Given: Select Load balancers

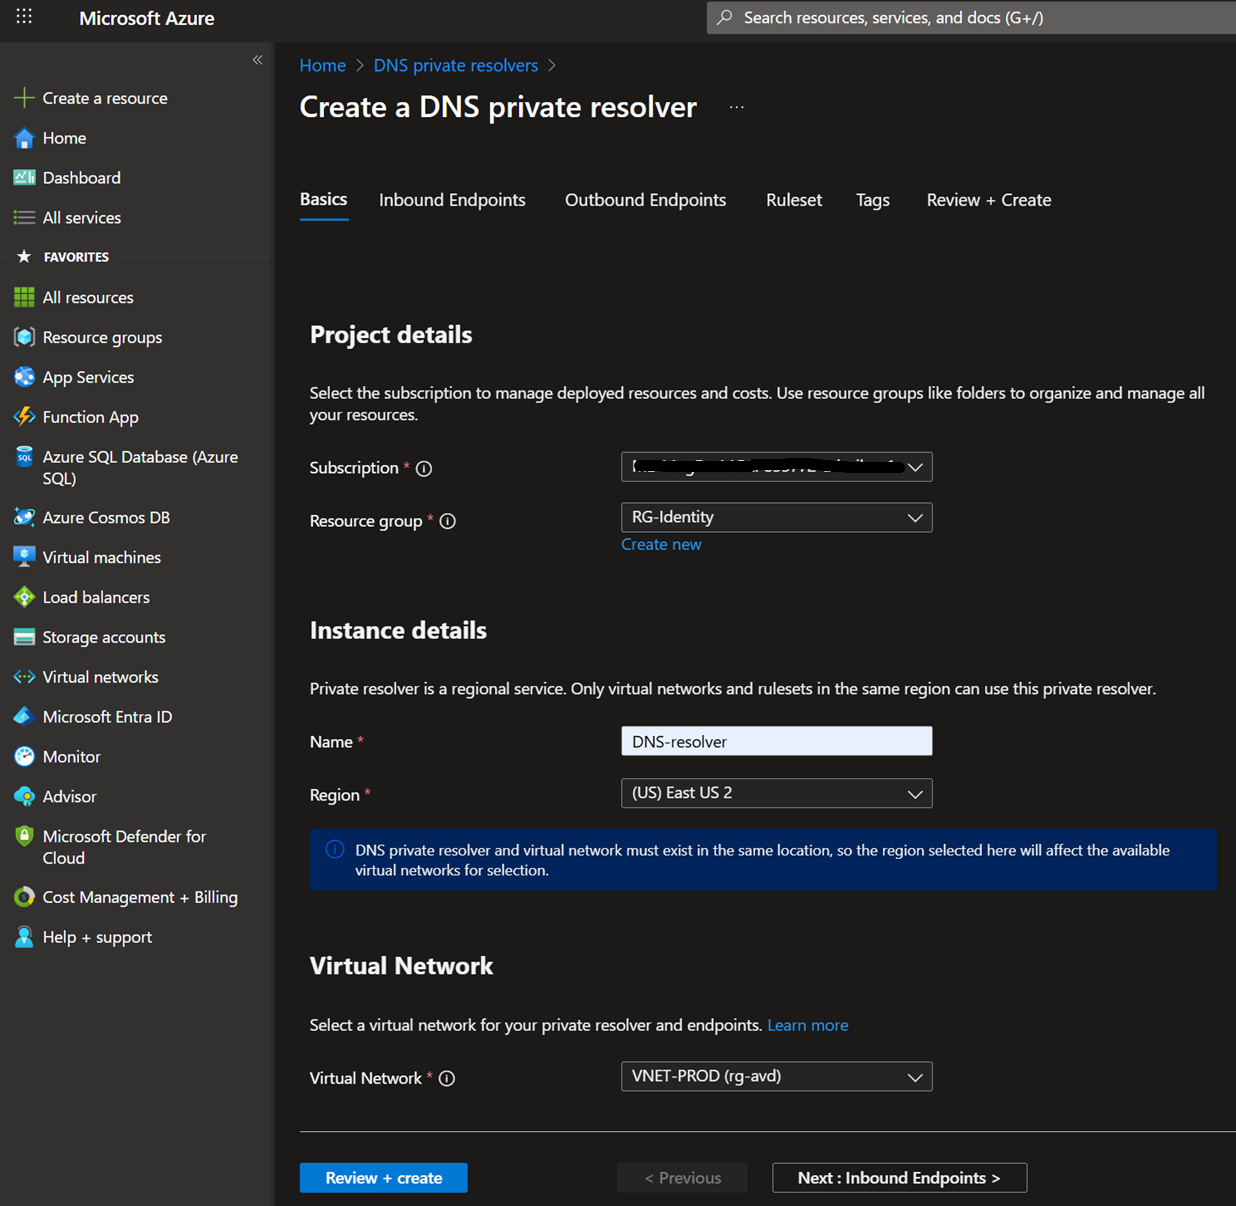Looking at the screenshot, I should click(95, 597).
